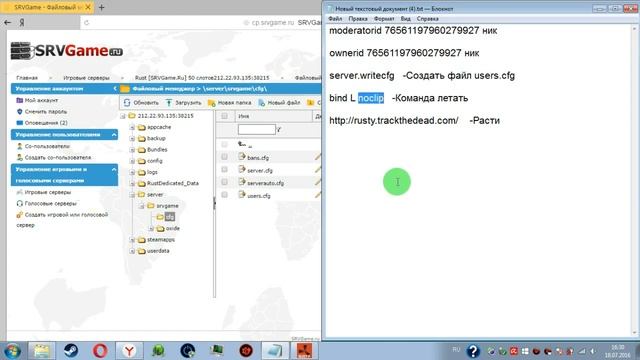This screenshot has height=360, width=640.
Task: Open the Файл menu in Notepad
Action: click(335, 19)
